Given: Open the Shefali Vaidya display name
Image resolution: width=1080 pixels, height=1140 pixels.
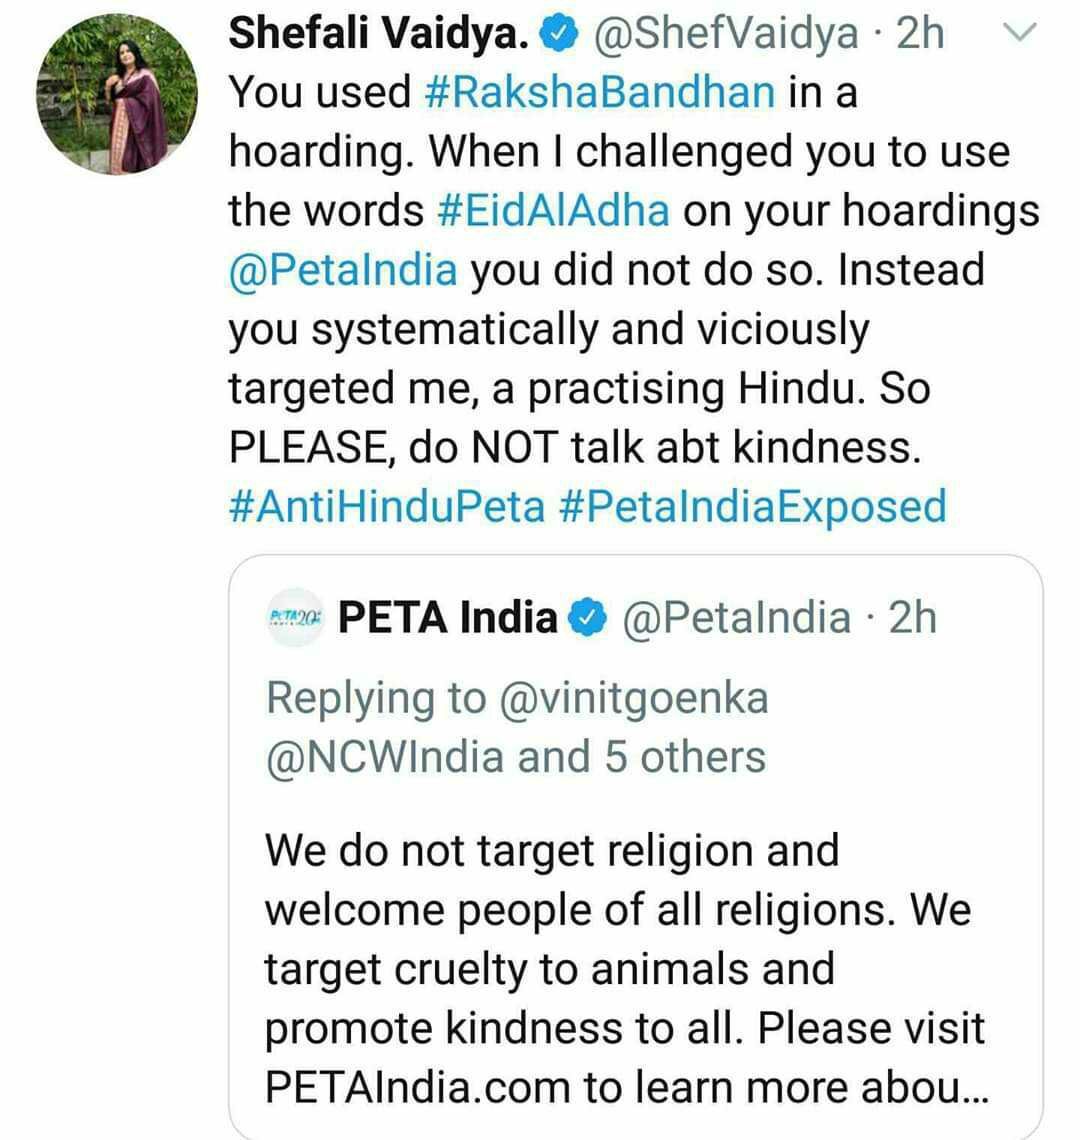Looking at the screenshot, I should tap(379, 33).
